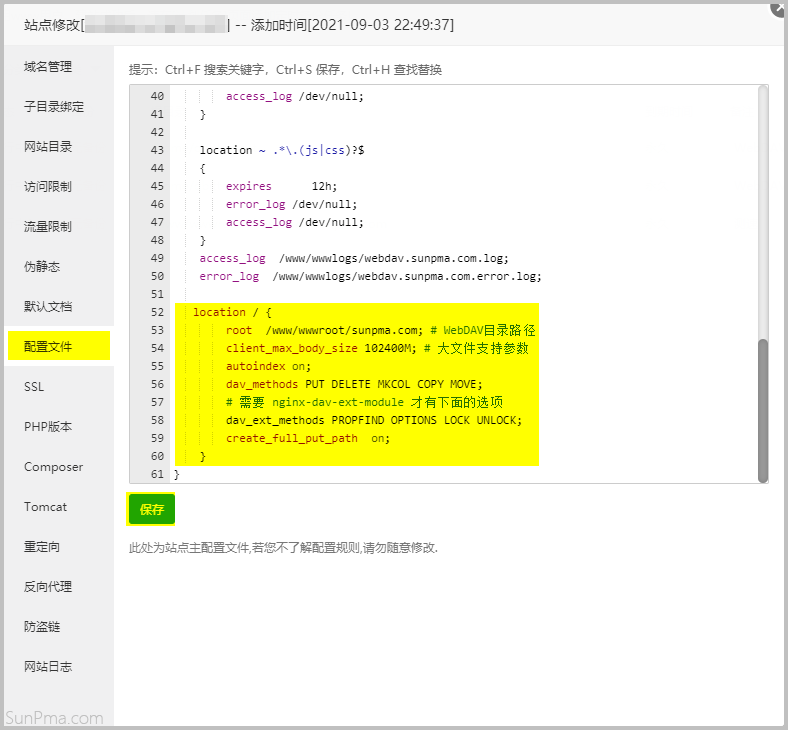Close the site edit dialog

click(x=779, y=8)
